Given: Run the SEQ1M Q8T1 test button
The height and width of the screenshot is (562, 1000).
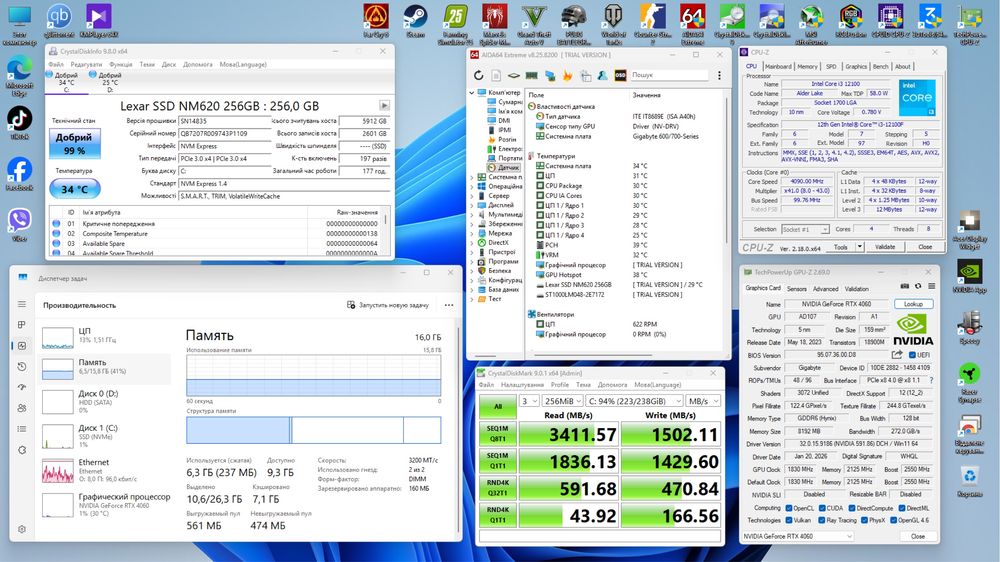Looking at the screenshot, I should 498,434.
